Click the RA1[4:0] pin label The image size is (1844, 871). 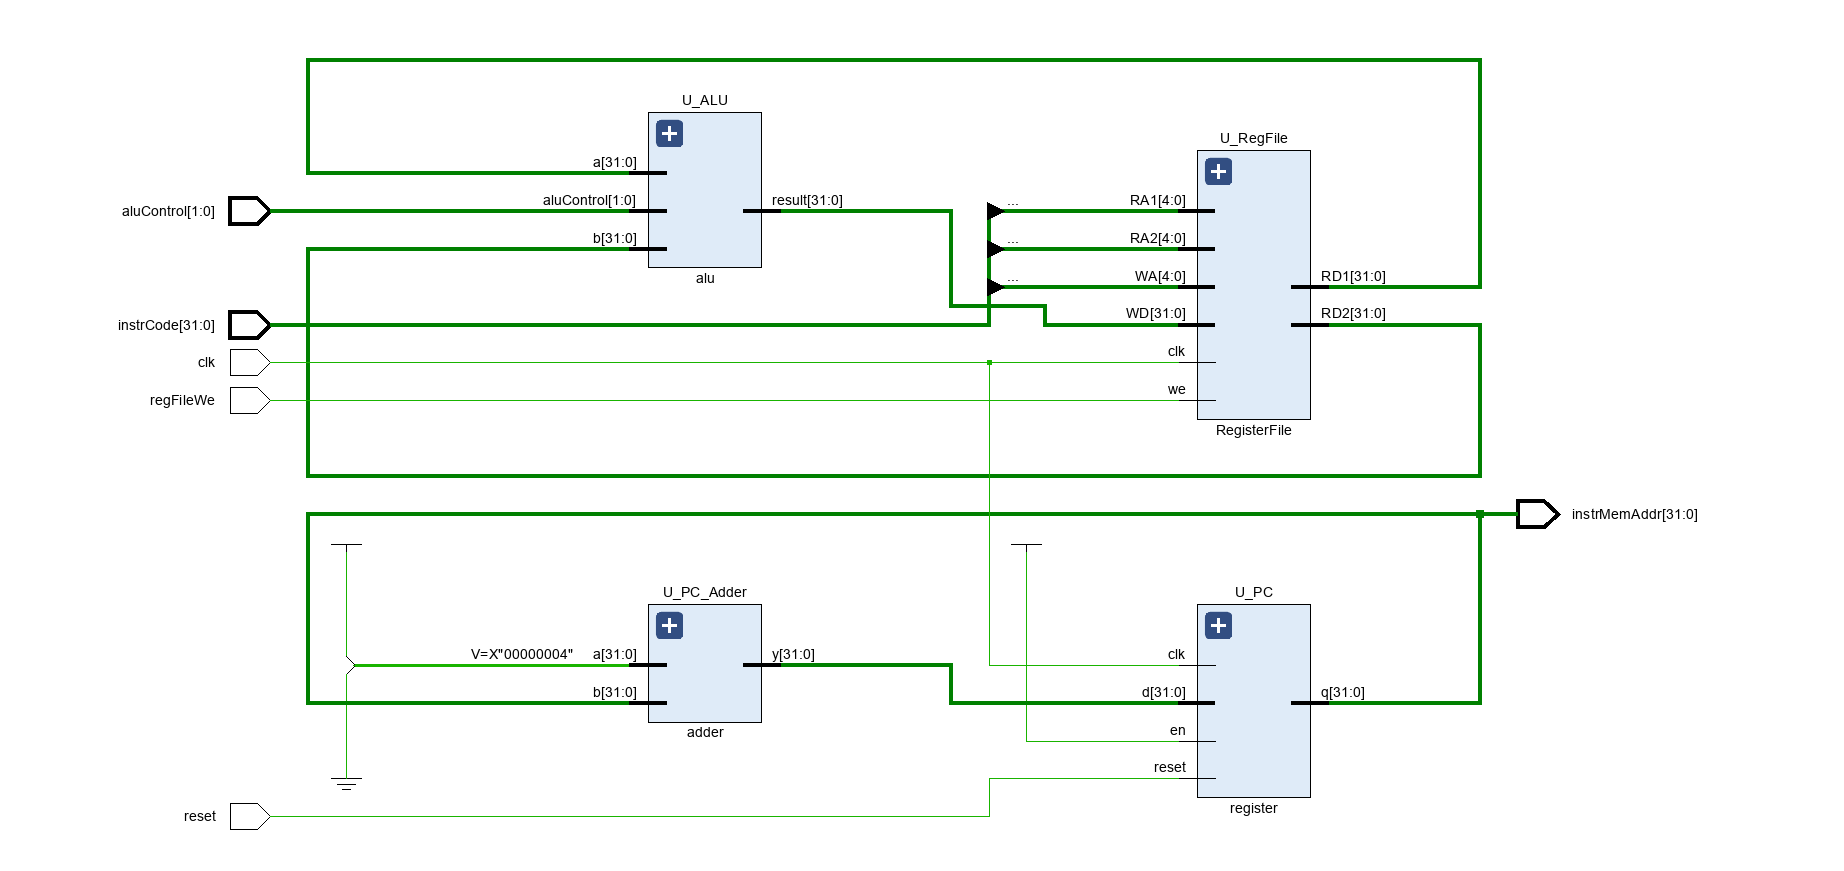tap(1158, 200)
